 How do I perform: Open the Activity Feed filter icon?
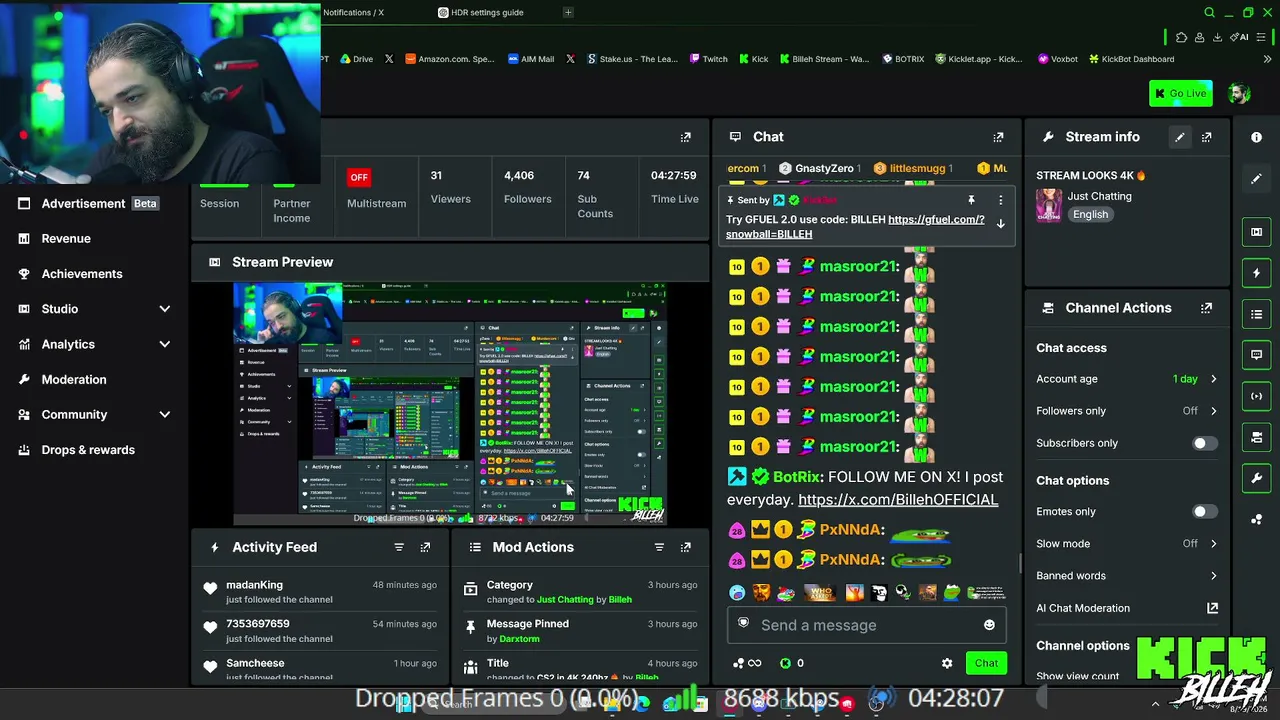pos(399,547)
